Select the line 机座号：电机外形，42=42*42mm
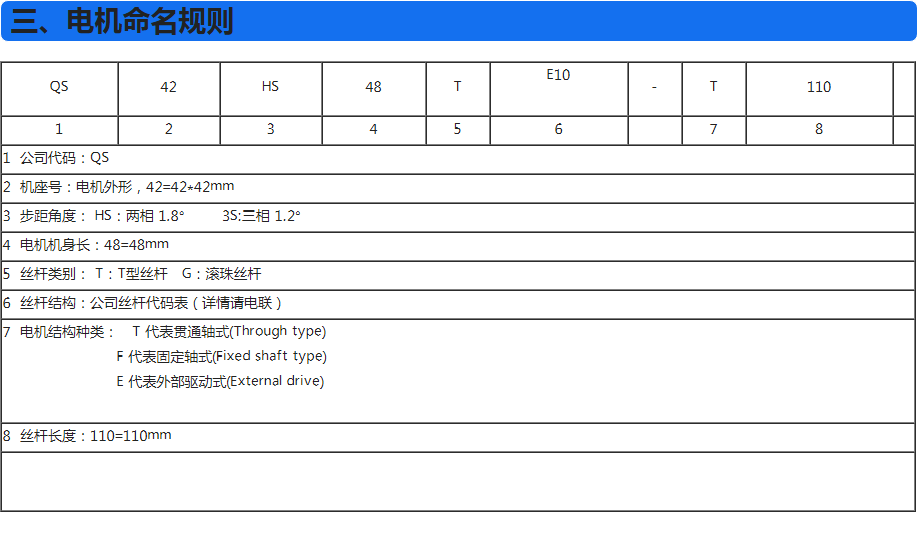Viewport: 917px width, 538px height. (127, 187)
